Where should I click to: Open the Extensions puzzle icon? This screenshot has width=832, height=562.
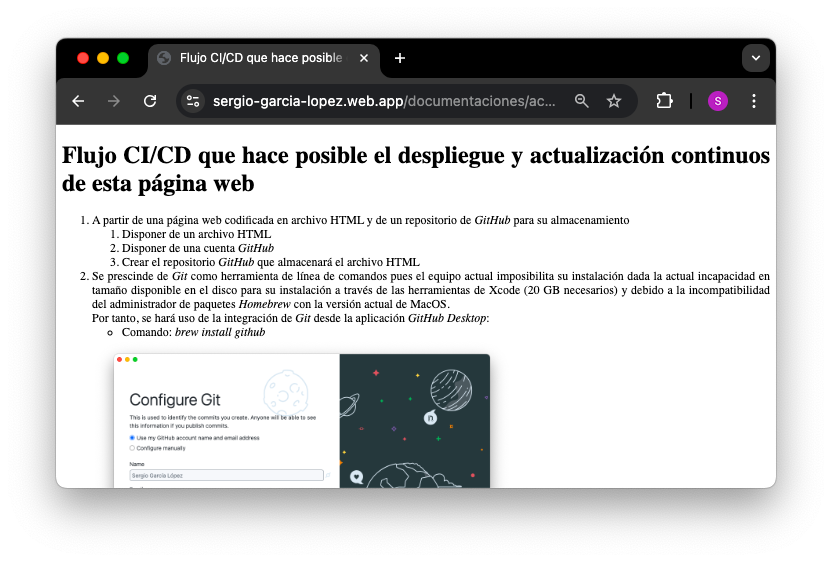(664, 101)
